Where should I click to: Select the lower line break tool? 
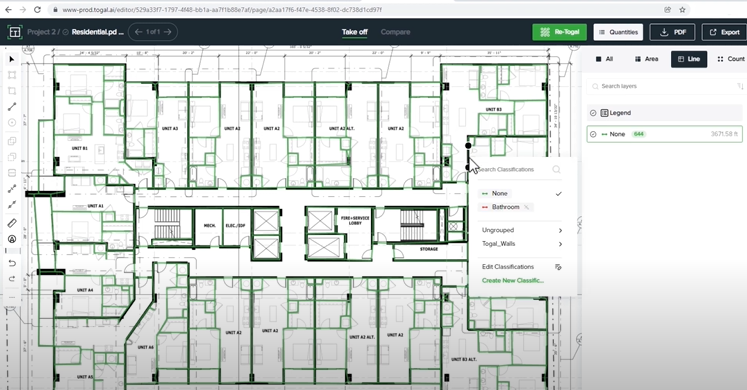(x=12, y=205)
